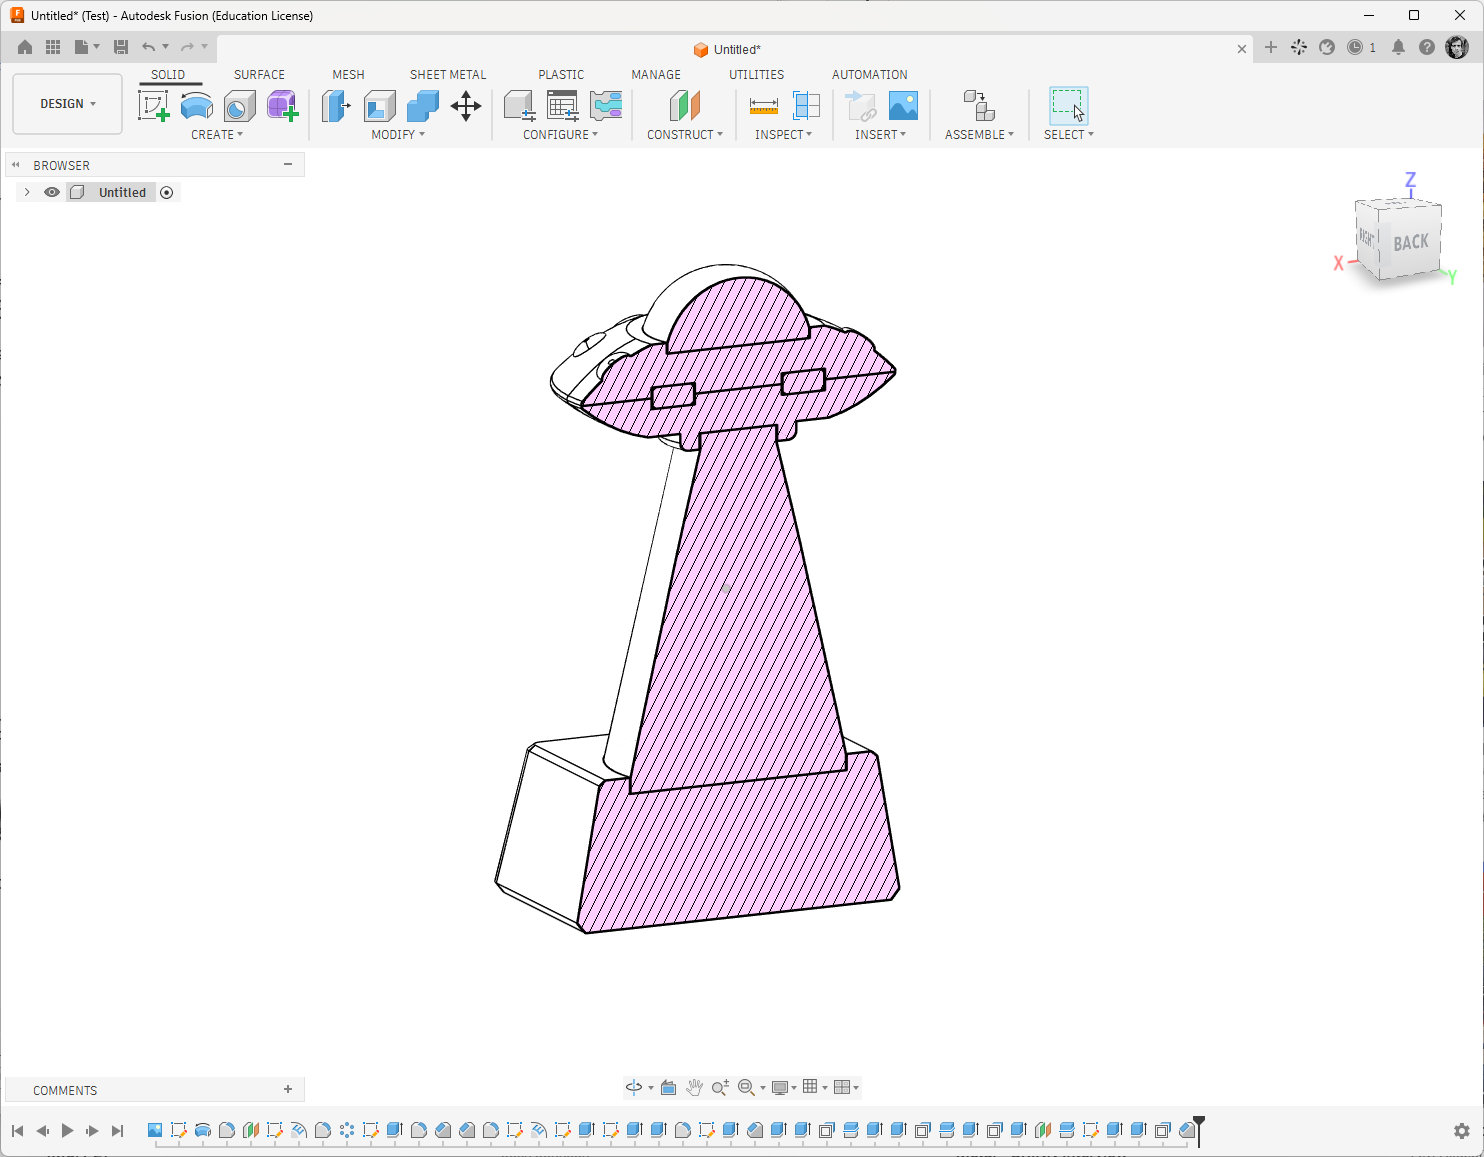Select the Create Sketch tool
The image size is (1484, 1157).
tap(154, 105)
